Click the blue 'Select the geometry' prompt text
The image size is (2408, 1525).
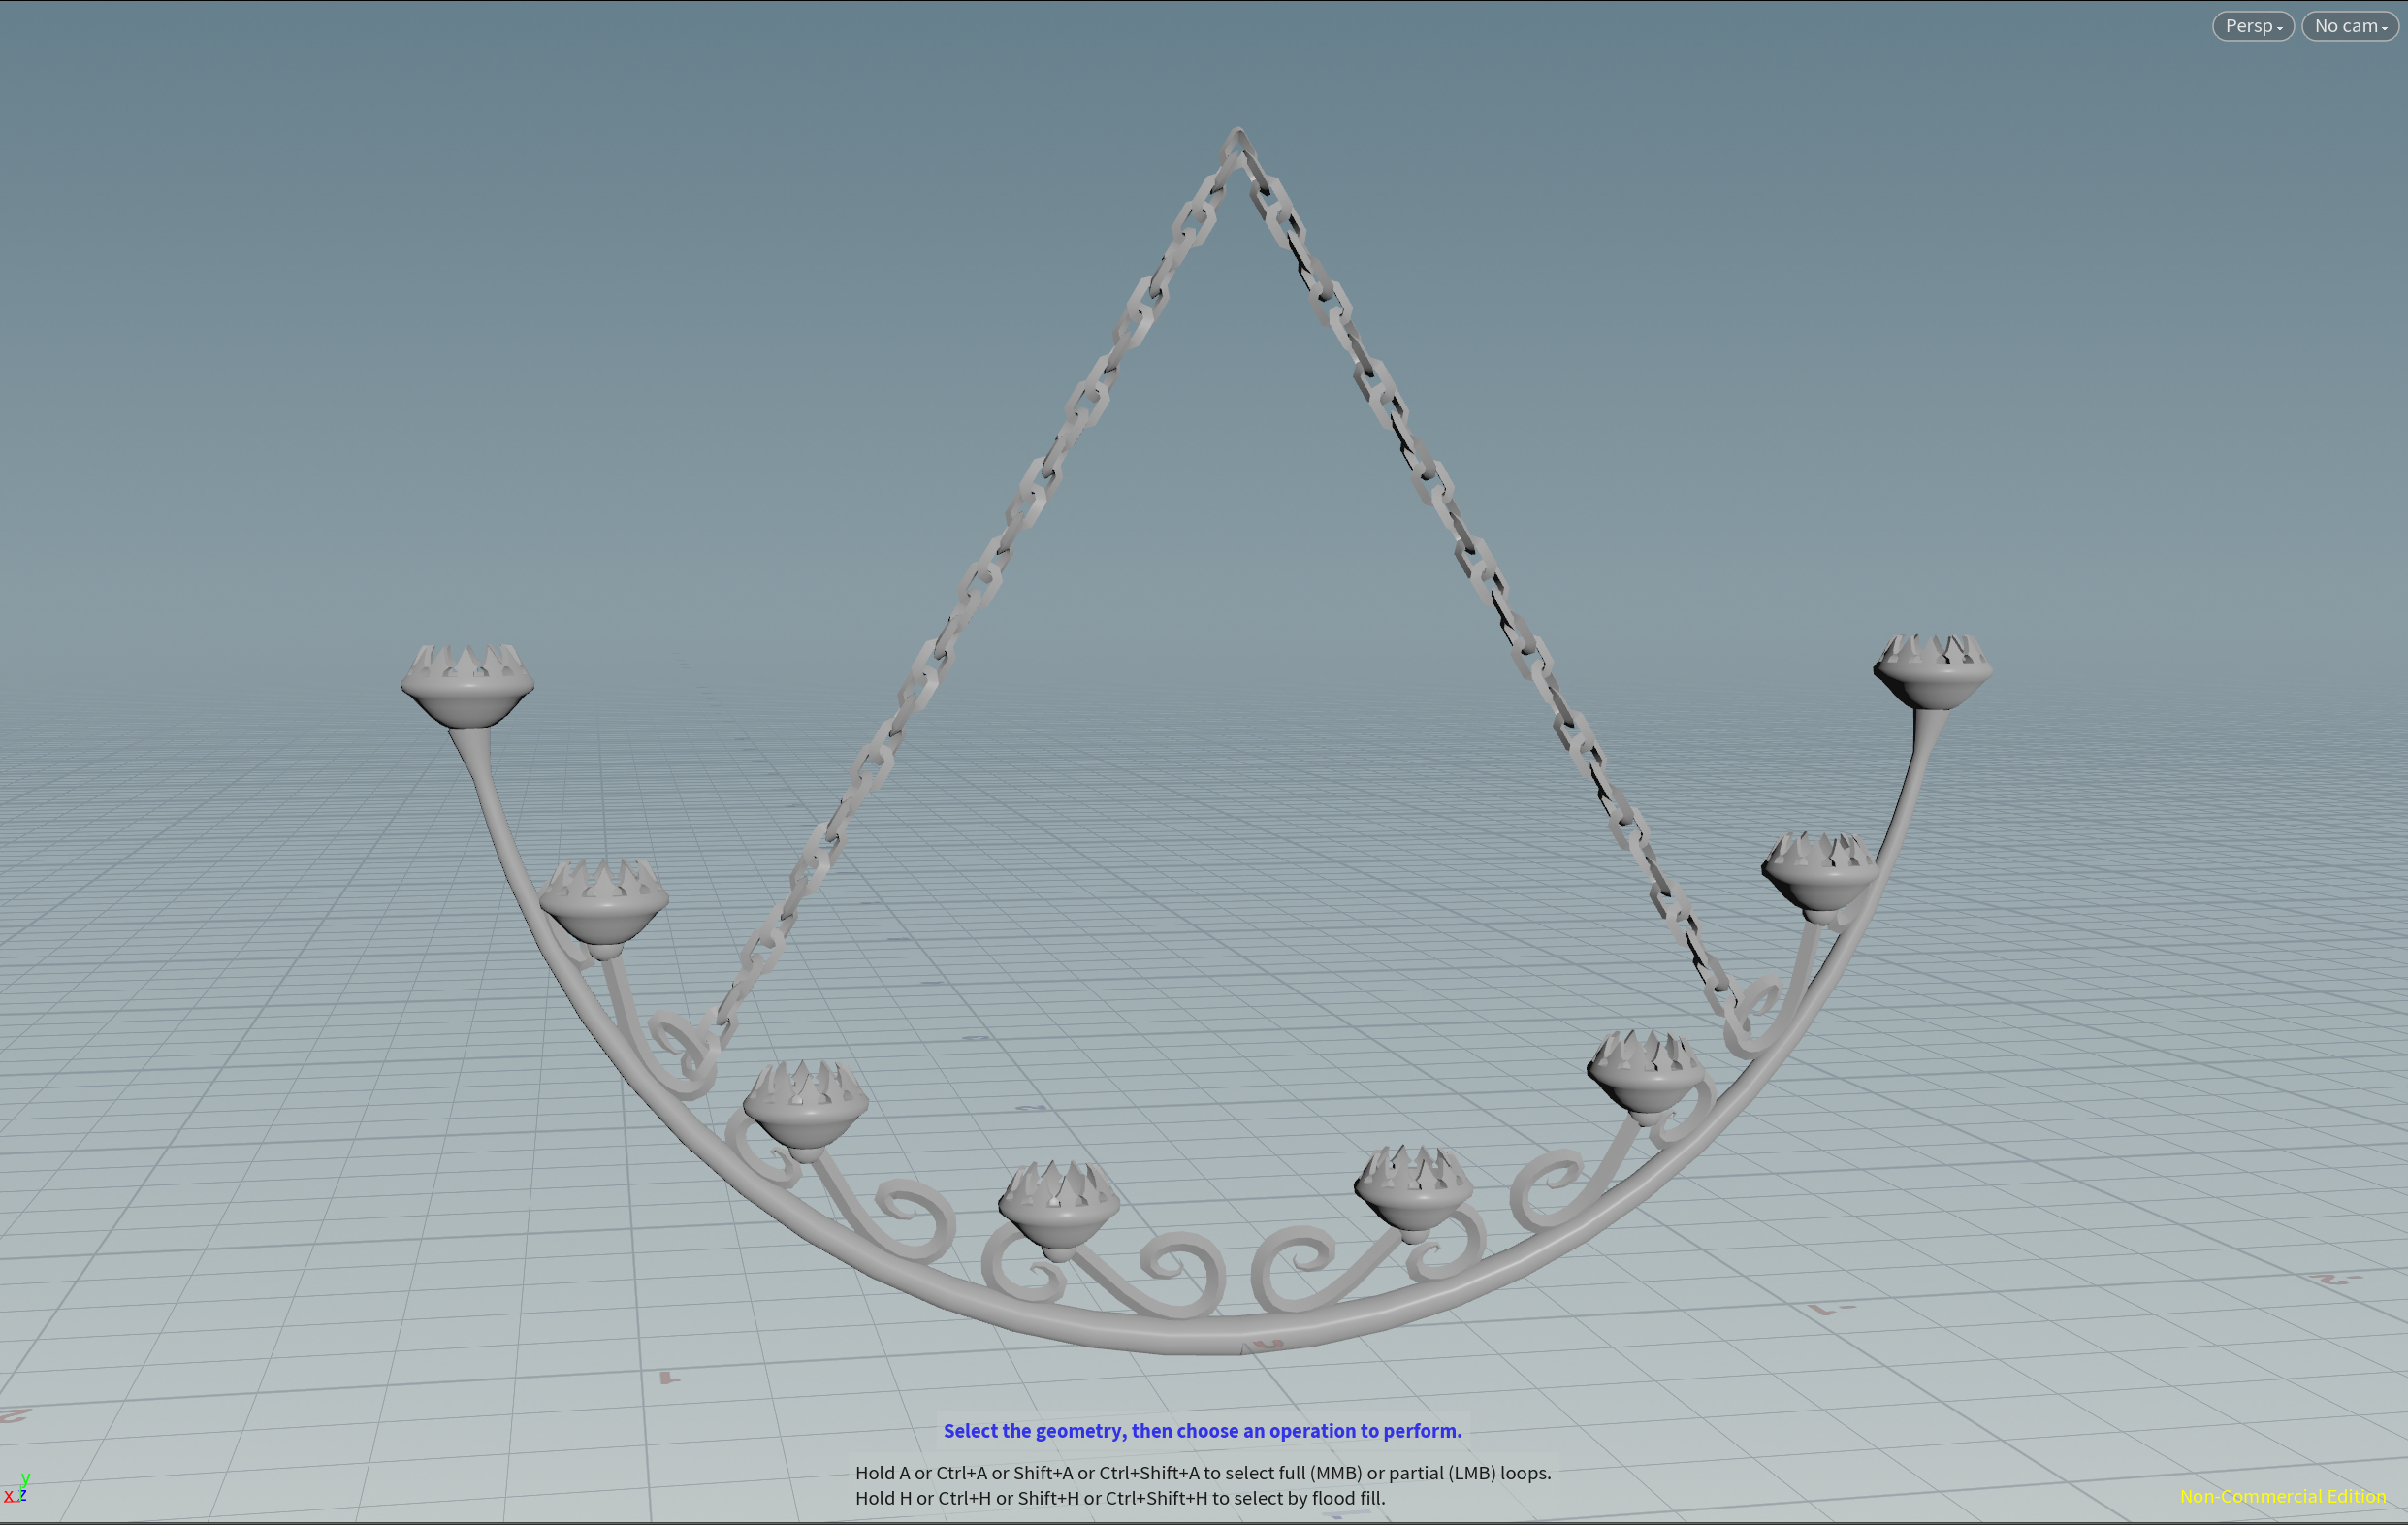coord(1202,1430)
